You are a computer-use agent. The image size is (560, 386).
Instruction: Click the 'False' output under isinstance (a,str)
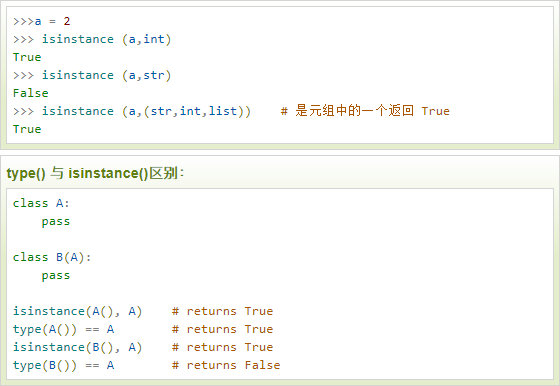[31, 93]
